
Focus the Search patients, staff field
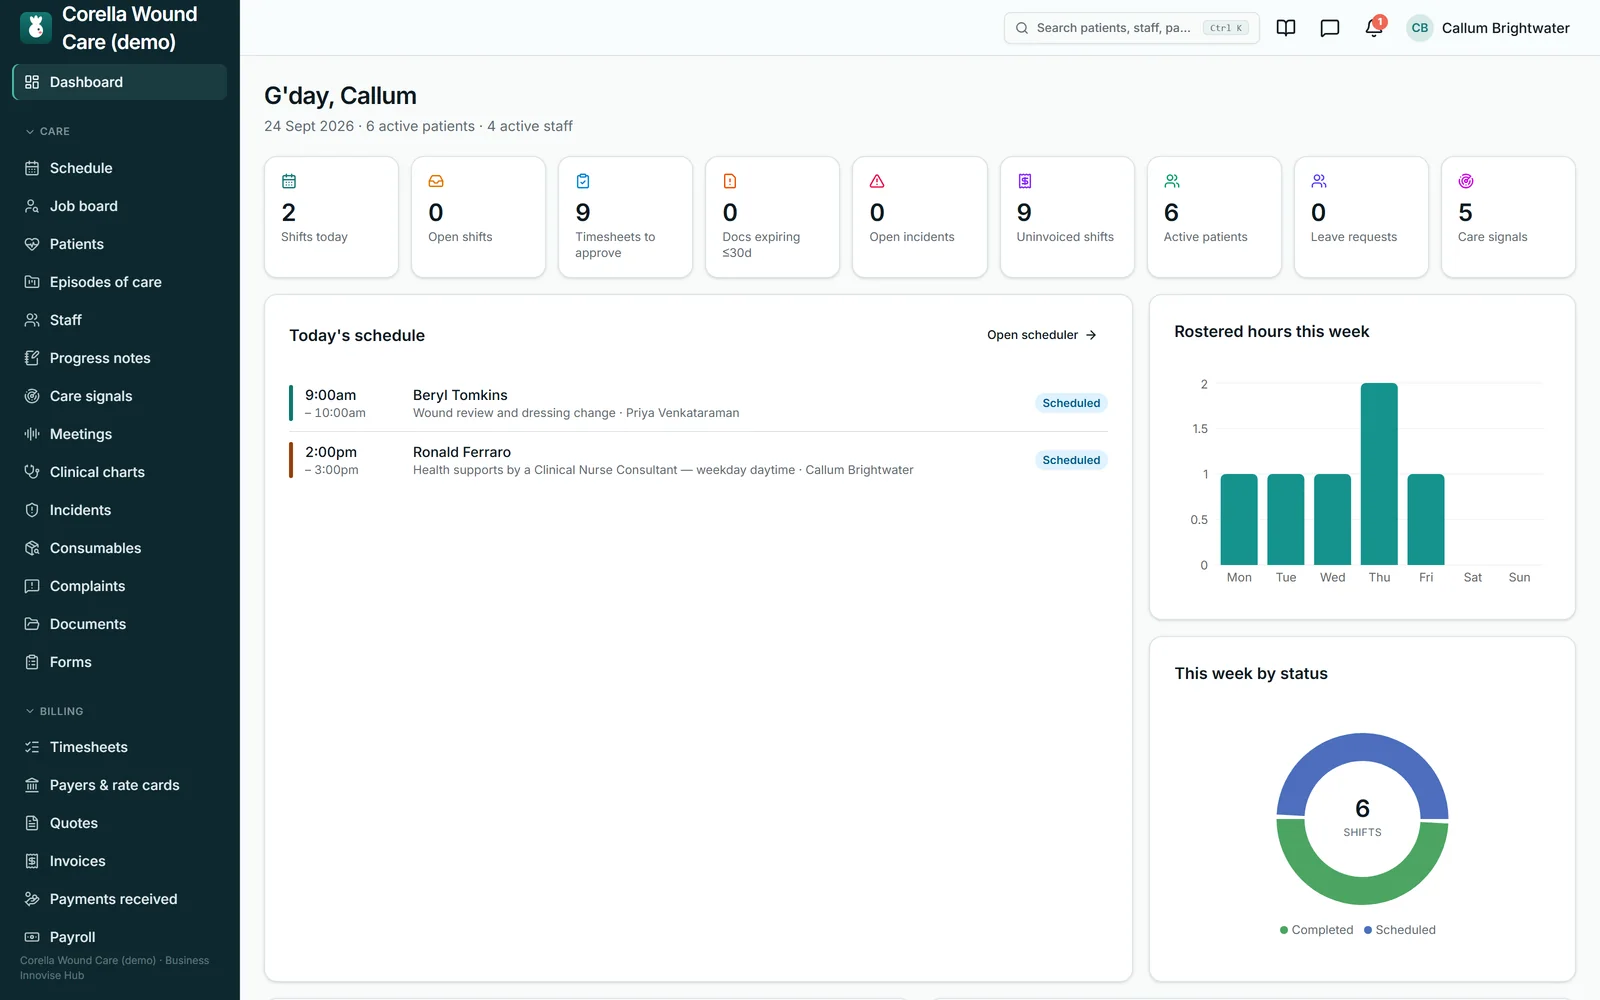[x=1131, y=28]
